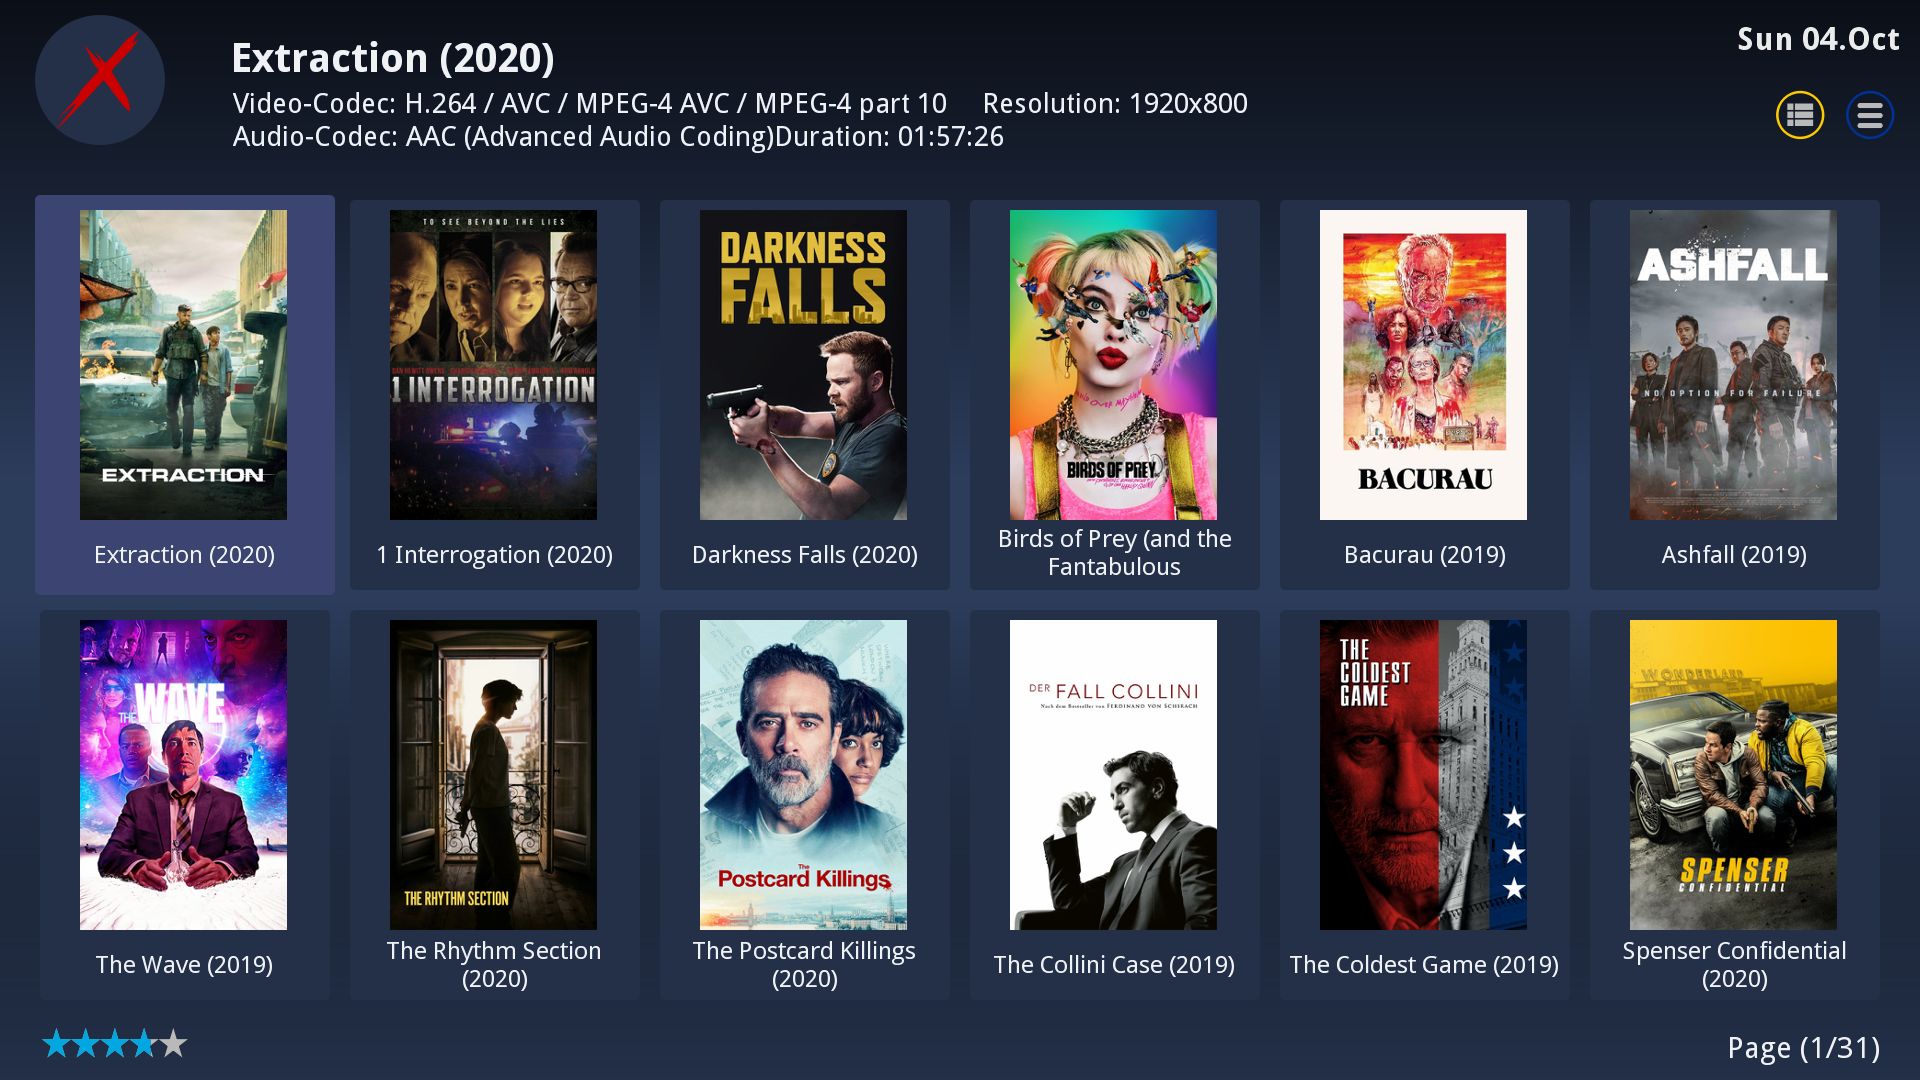Open the 1 Interrogation (2020) poster
1920x1080 pixels.
pyautogui.click(x=493, y=365)
